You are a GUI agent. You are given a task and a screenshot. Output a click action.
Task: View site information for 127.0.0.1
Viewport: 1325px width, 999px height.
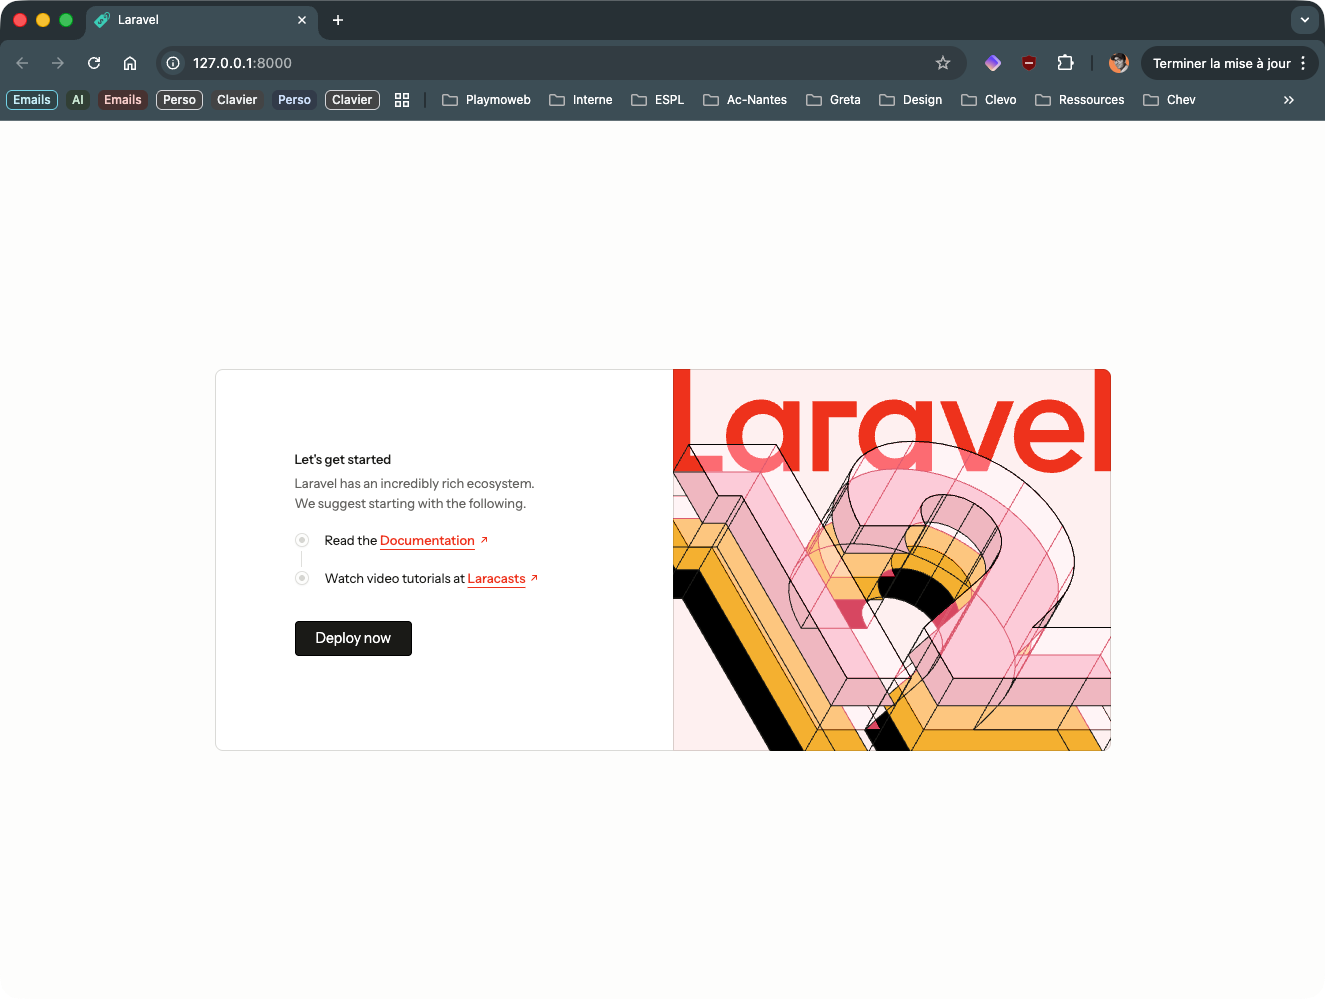click(x=172, y=62)
